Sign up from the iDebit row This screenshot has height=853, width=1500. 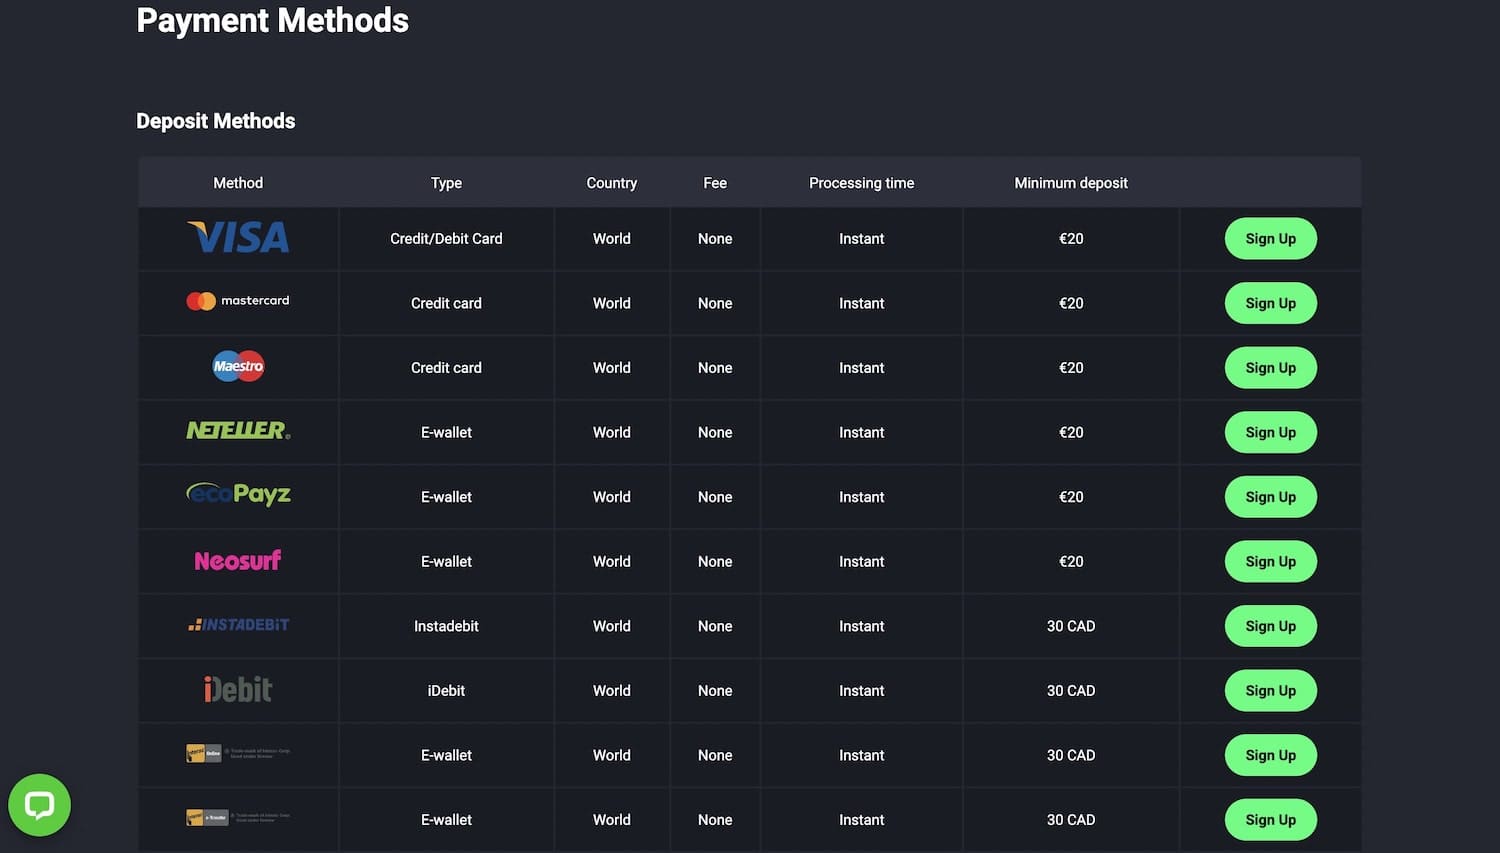point(1271,691)
